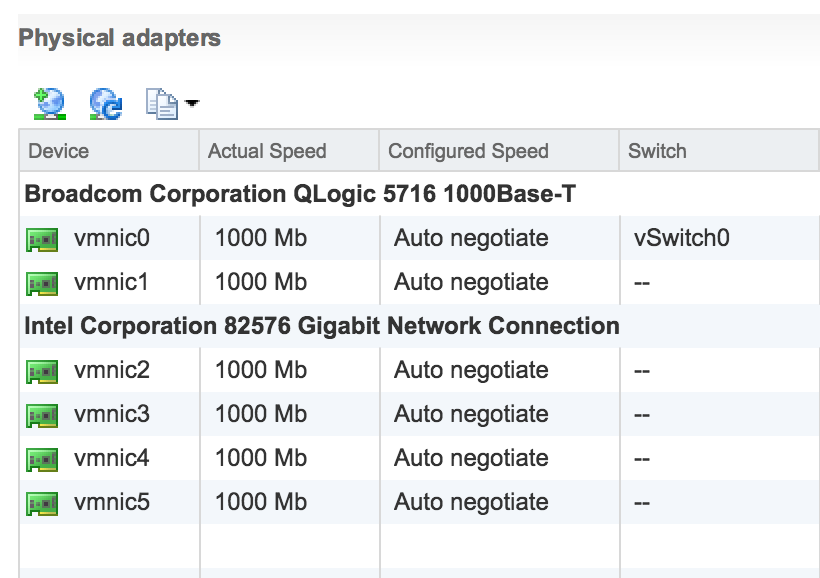
Task: Click the 1000 Mb speed of vmnic5
Action: [x=261, y=502]
